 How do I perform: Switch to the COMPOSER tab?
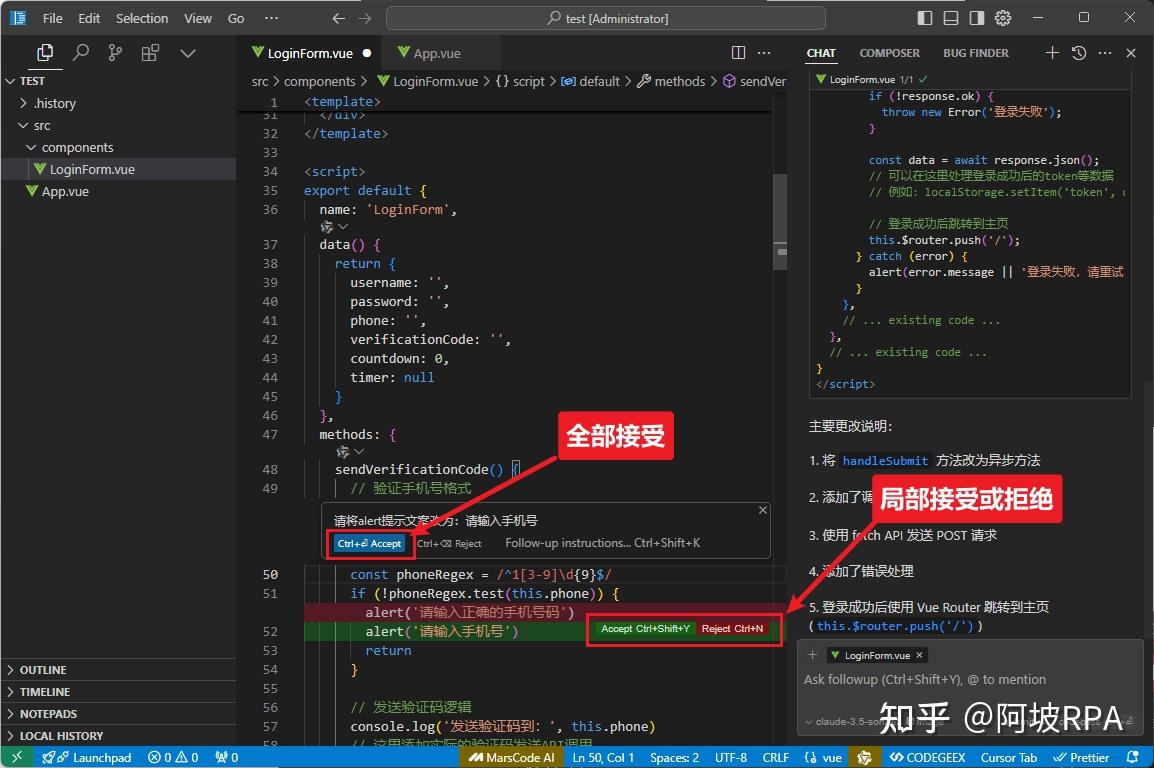(x=889, y=52)
